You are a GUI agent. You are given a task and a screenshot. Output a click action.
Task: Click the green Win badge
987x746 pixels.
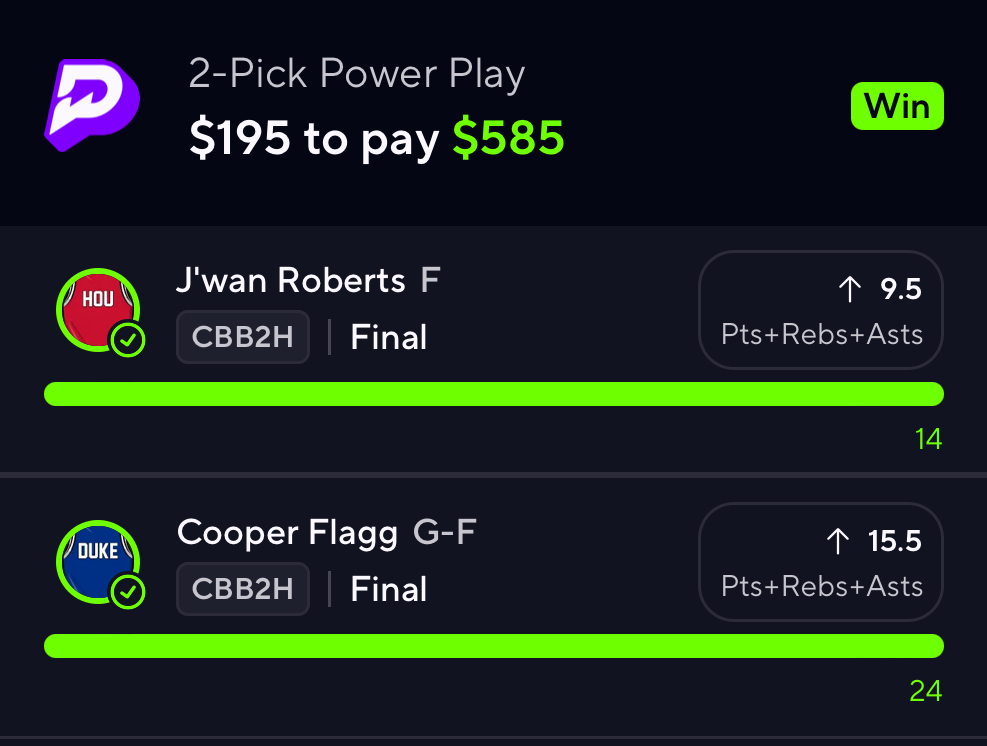[897, 106]
